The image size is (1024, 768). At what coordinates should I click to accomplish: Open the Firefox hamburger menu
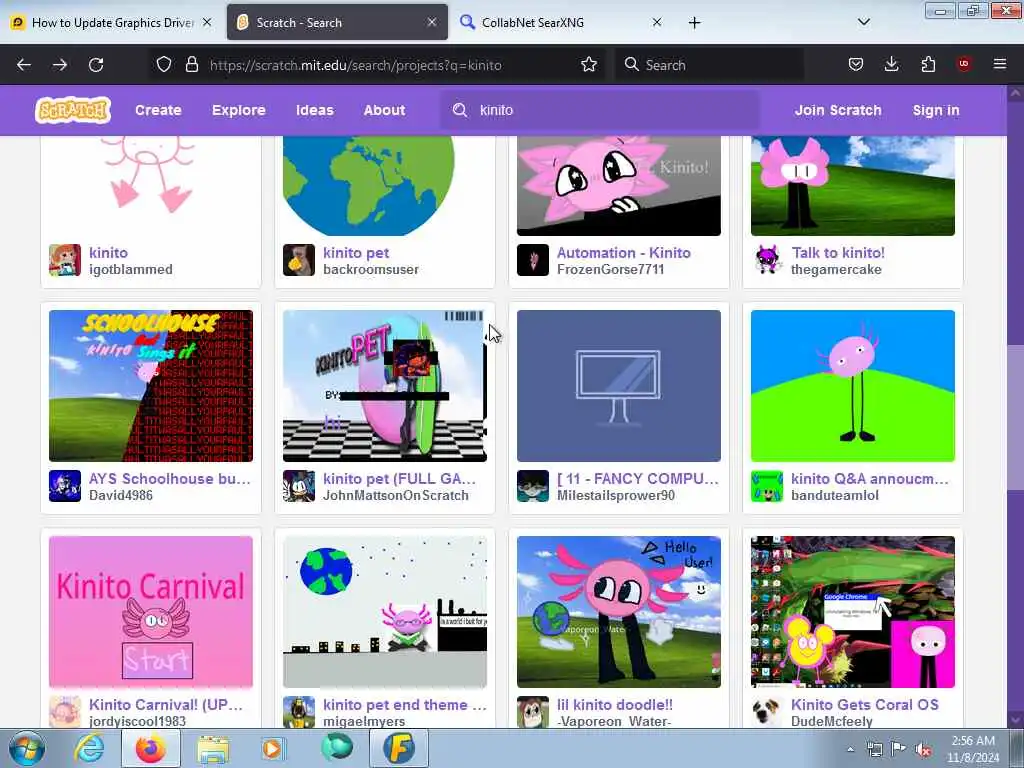click(1000, 64)
